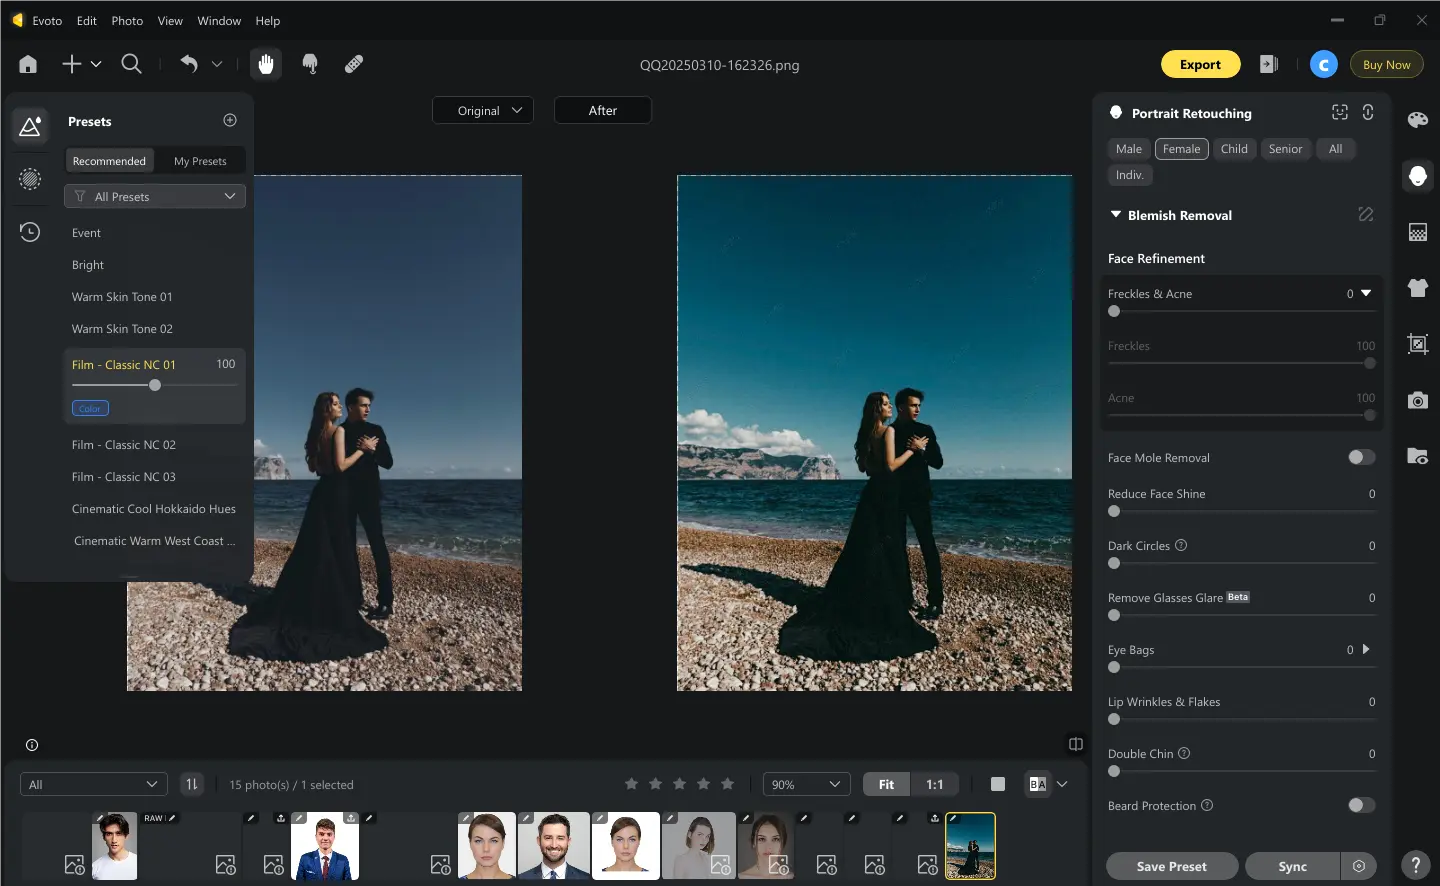Image resolution: width=1440 pixels, height=886 pixels.
Task: Open the Clothing shirt icon
Action: (1418, 288)
